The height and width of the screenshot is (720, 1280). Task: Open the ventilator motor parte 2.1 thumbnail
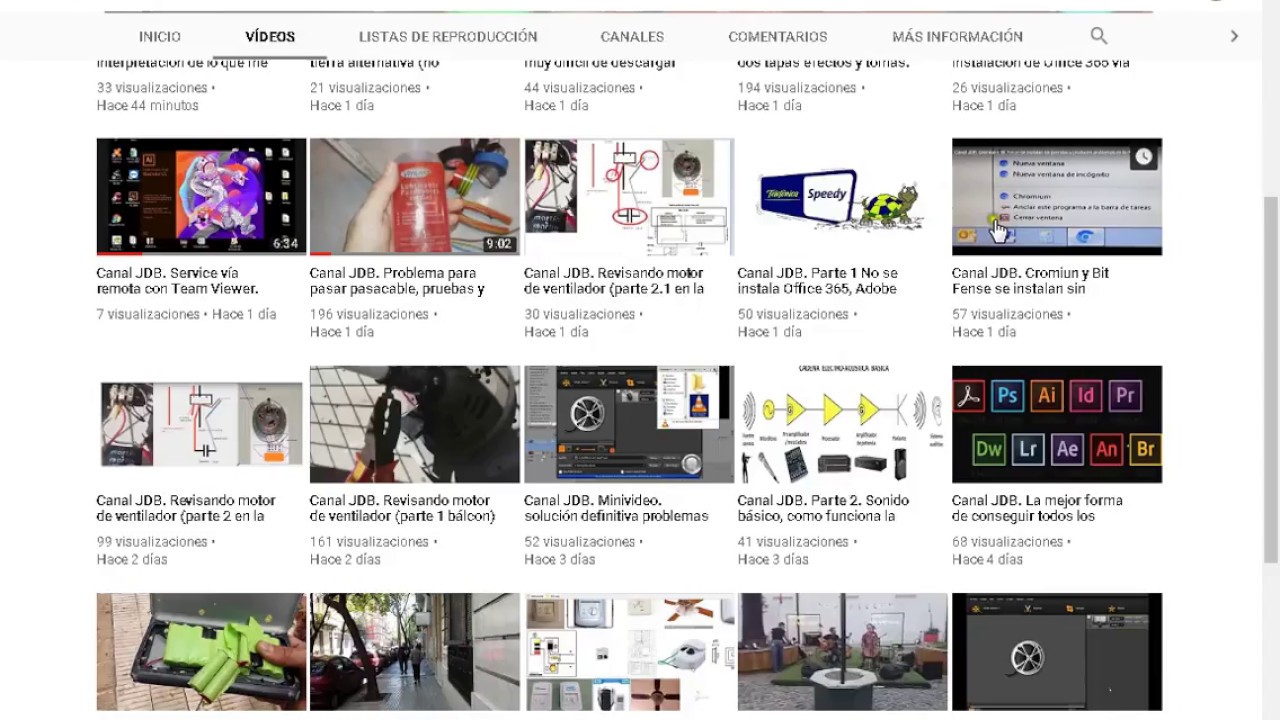629,197
